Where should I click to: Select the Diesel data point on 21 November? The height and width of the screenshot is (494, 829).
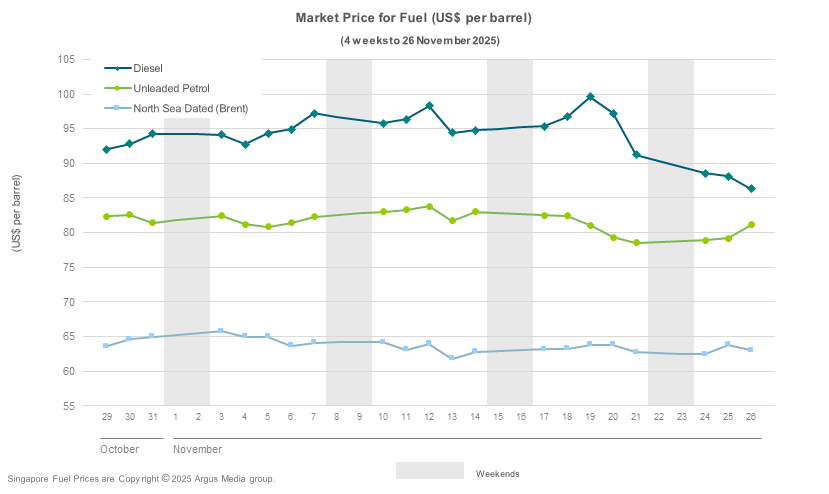(x=636, y=155)
